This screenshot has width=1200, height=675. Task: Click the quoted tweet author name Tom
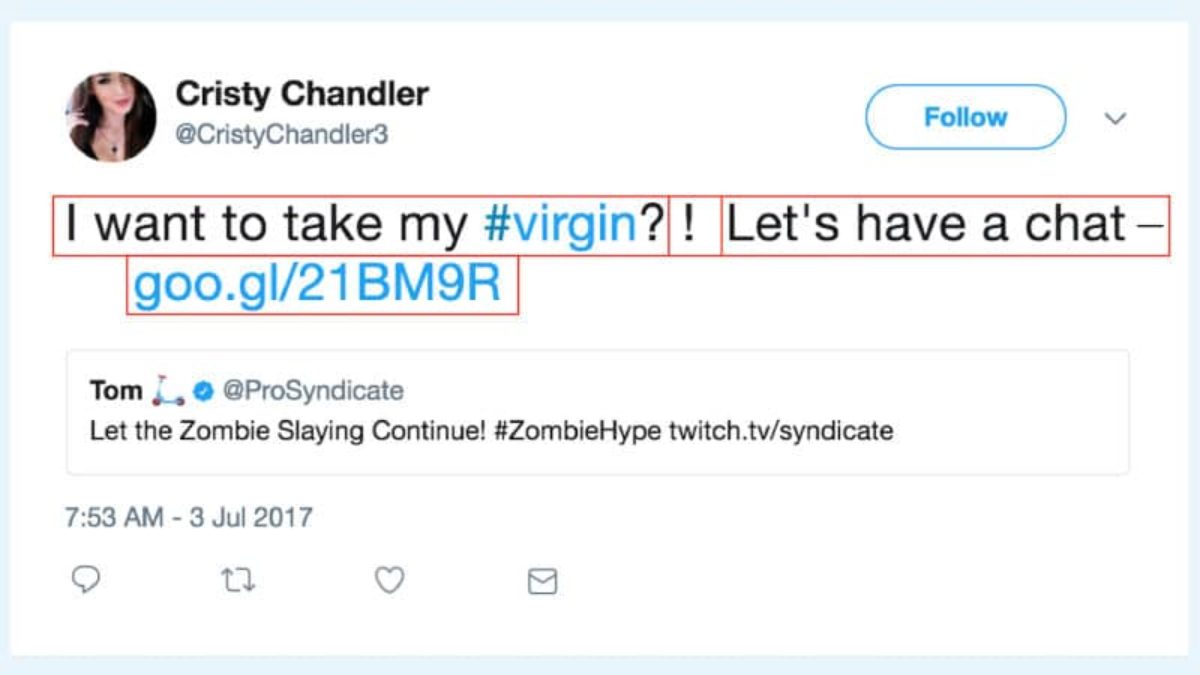(x=116, y=390)
